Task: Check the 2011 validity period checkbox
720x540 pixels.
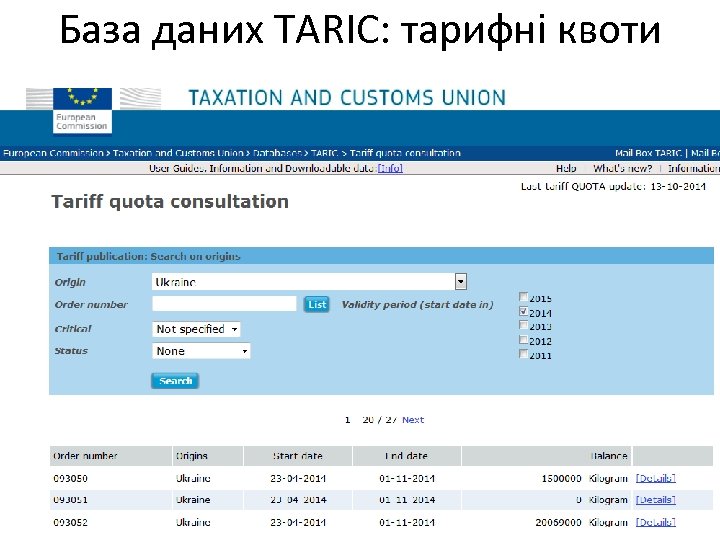Action: 523,354
